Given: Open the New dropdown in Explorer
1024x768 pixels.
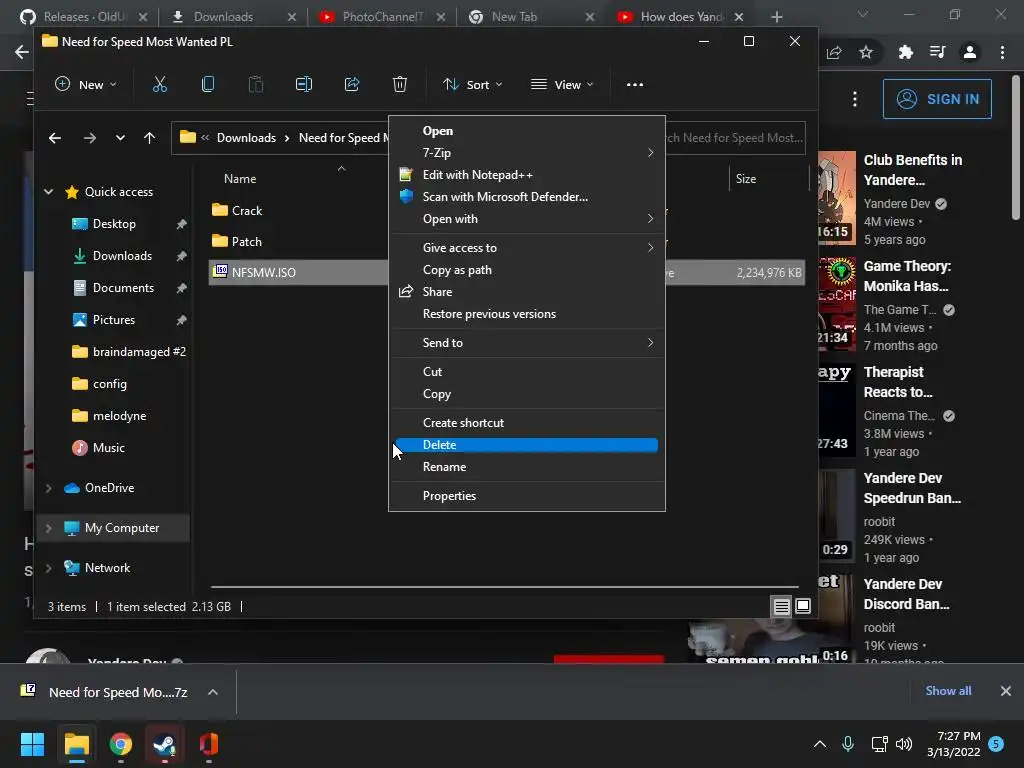Looking at the screenshot, I should (x=86, y=84).
